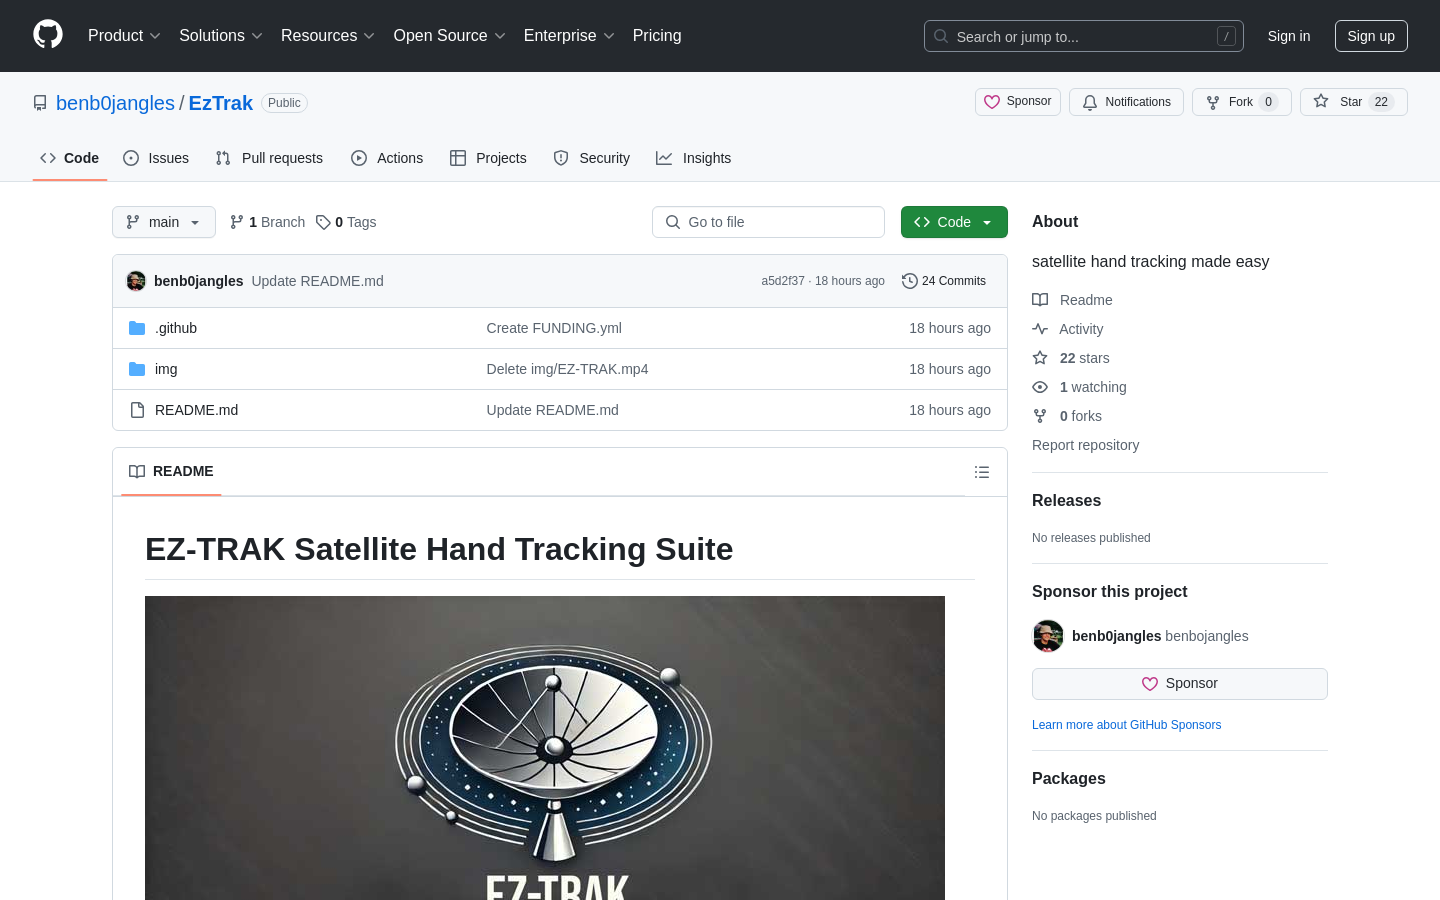
Task: Open benb0jangles benbojangles sponsor profile link
Action: (x=1160, y=636)
